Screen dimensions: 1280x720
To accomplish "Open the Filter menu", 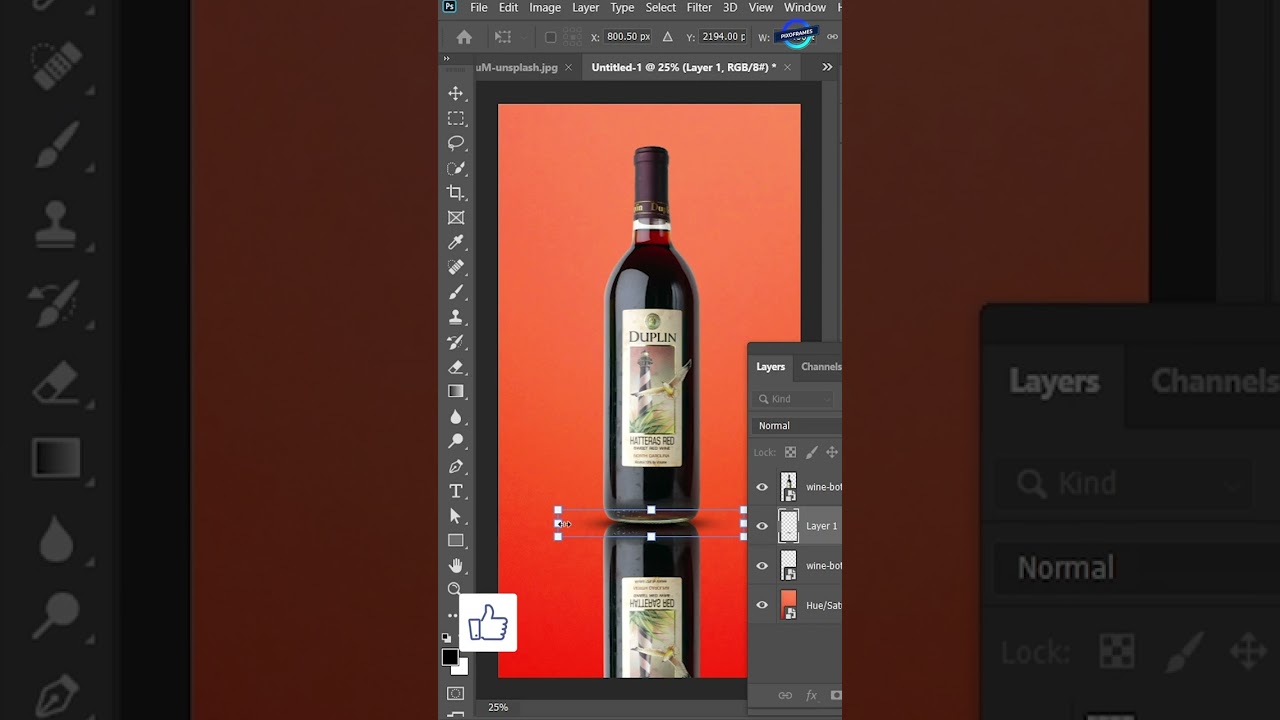I will coord(699,7).
